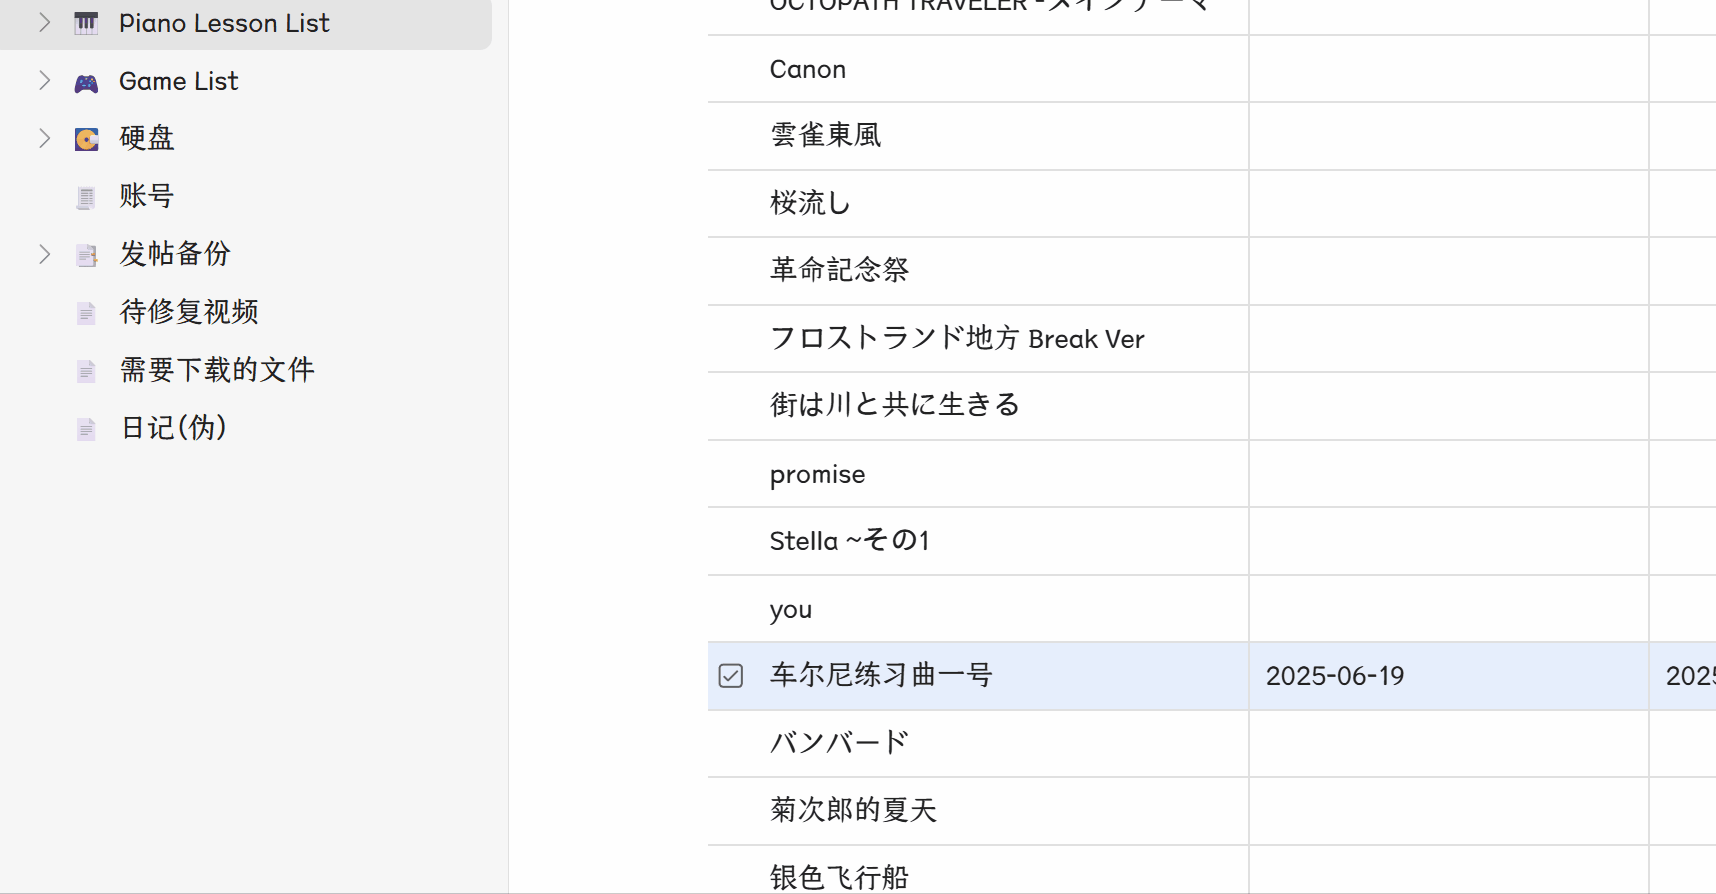This screenshot has height=894, width=1716.
Task: Expand the 发帖备份 page tree
Action: (x=44, y=254)
